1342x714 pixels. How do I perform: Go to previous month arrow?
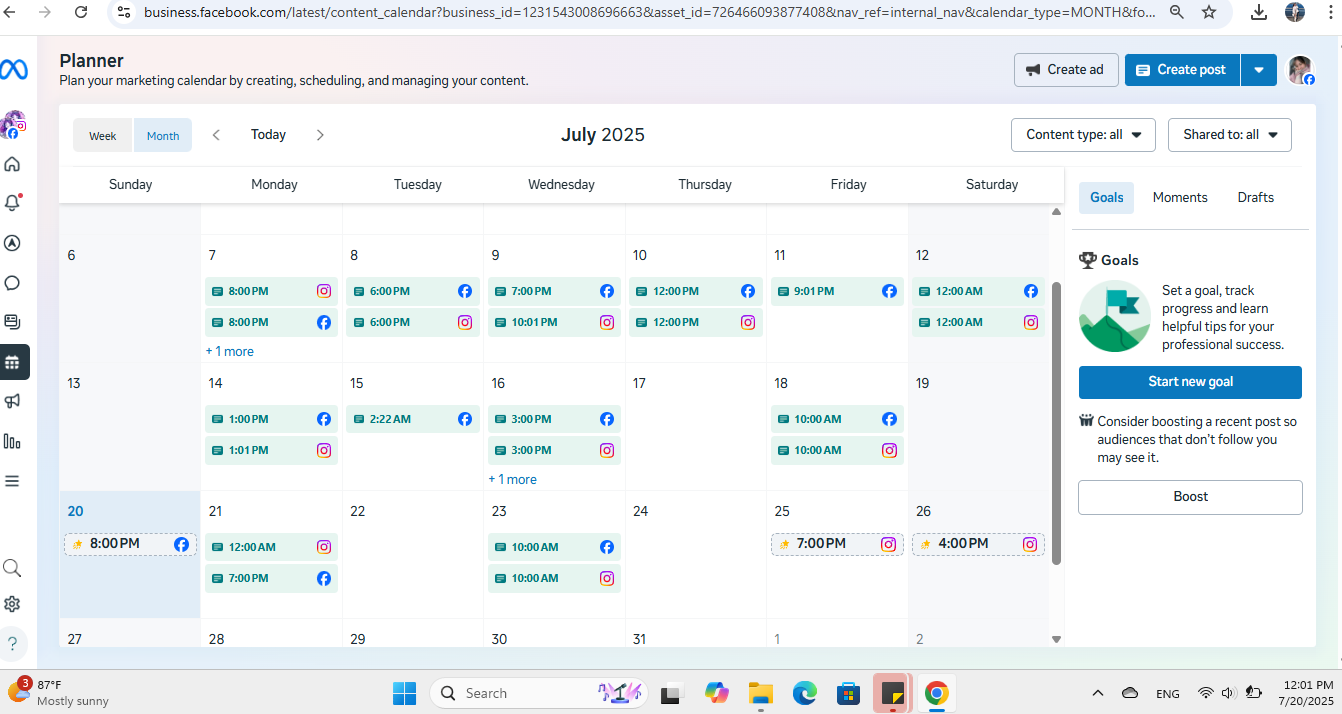216,135
